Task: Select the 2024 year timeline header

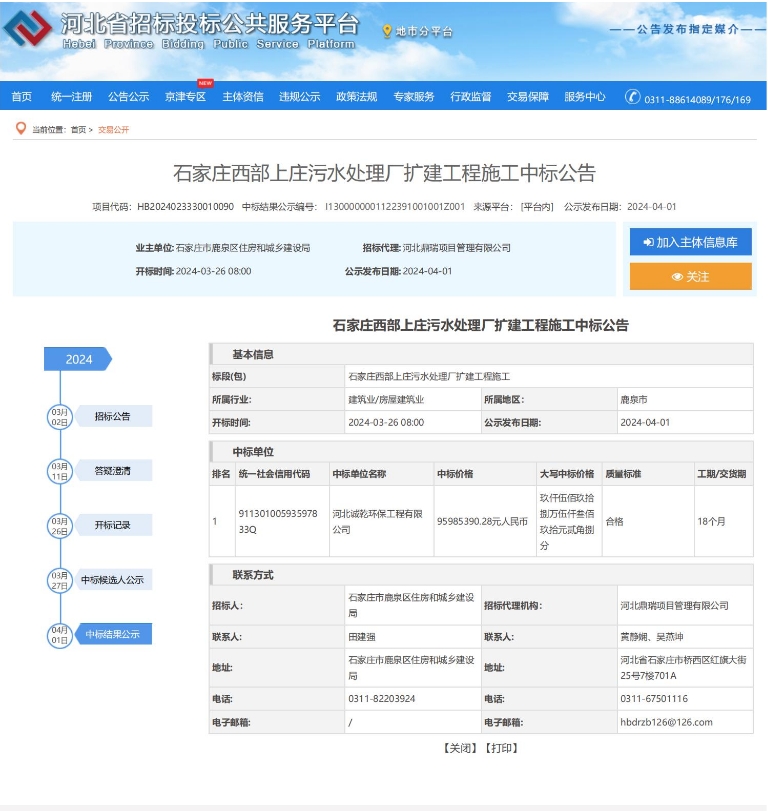Action: coord(78,359)
